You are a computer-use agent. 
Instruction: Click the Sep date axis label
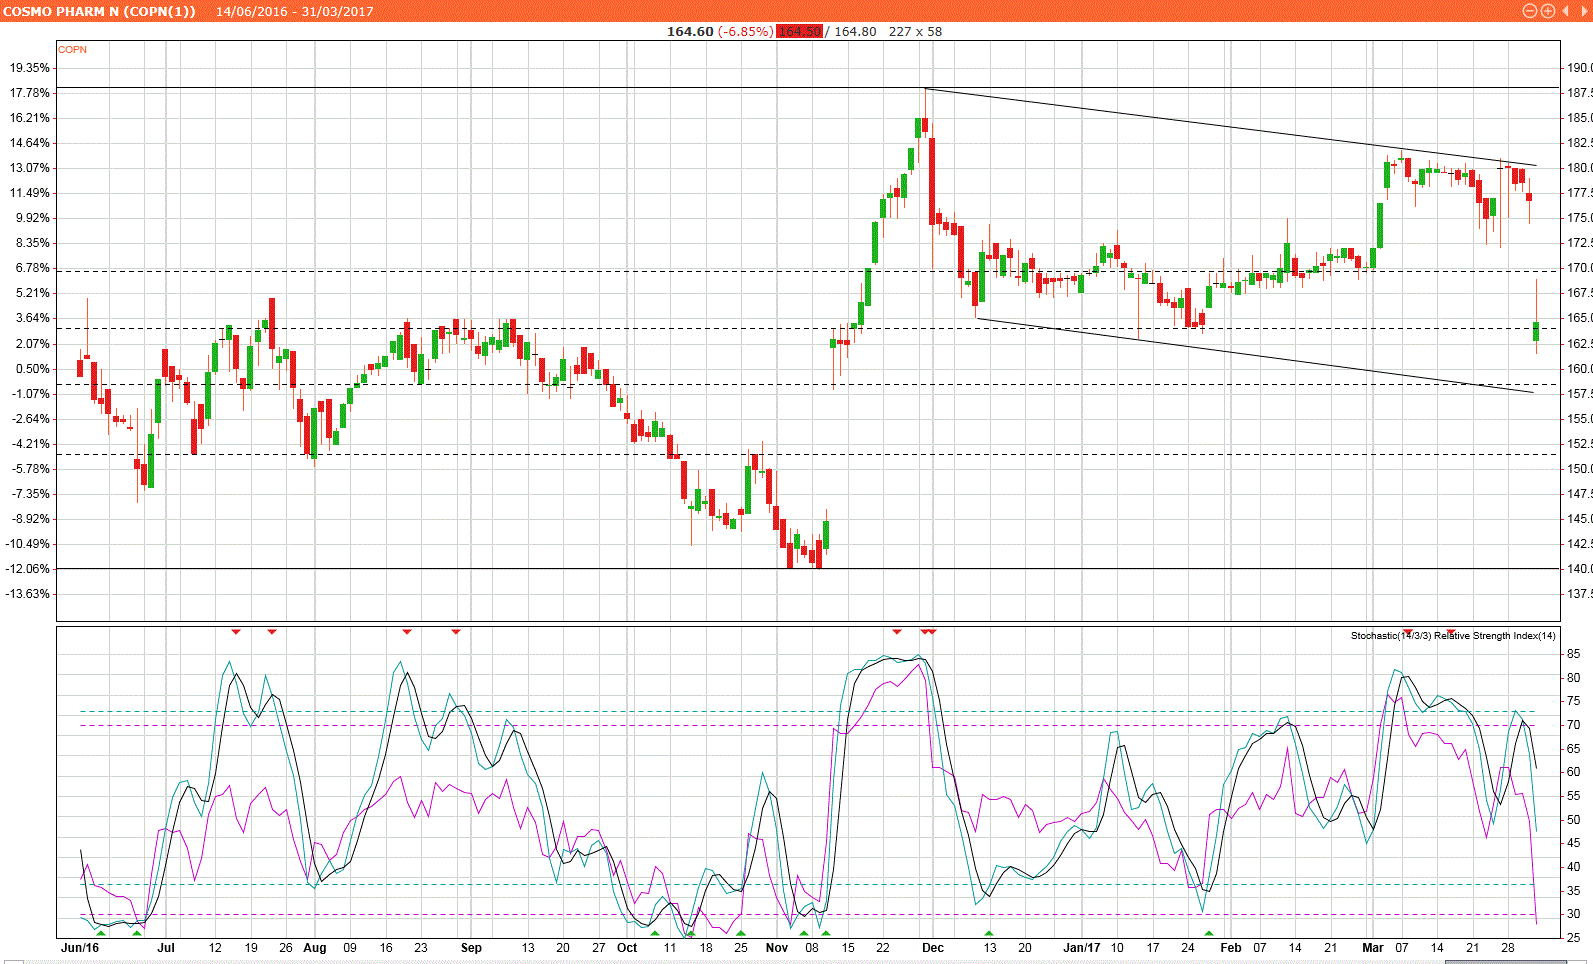coord(471,947)
